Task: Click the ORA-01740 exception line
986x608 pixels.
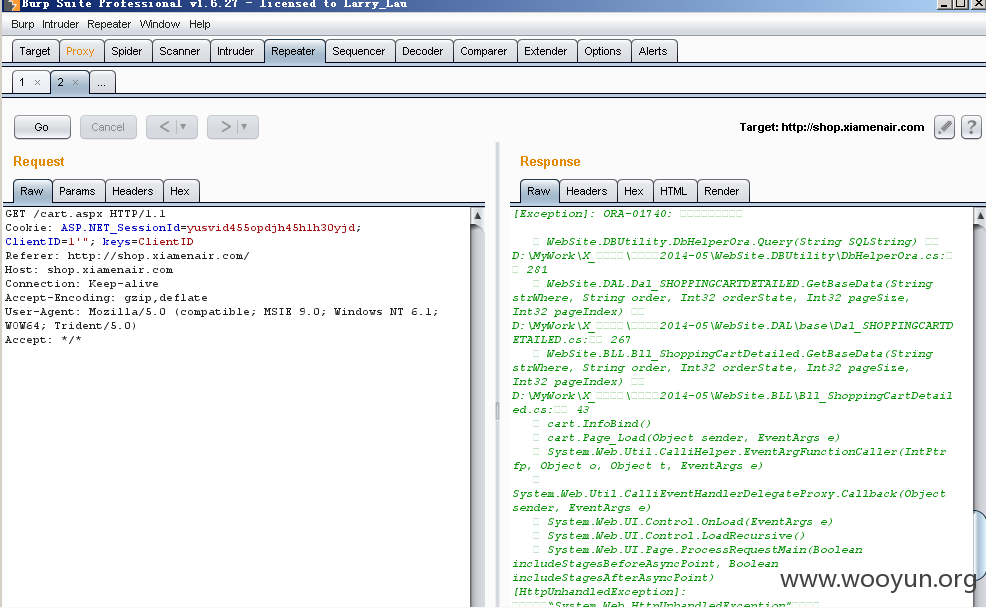Action: (x=628, y=214)
